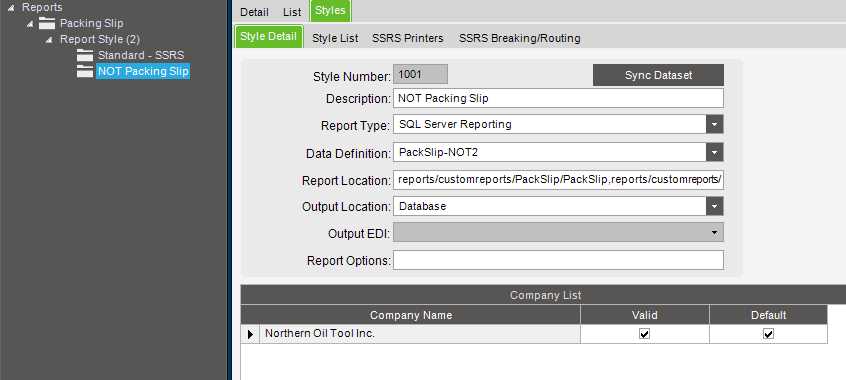
Task: Click into the Report Location field
Action: [x=558, y=180]
